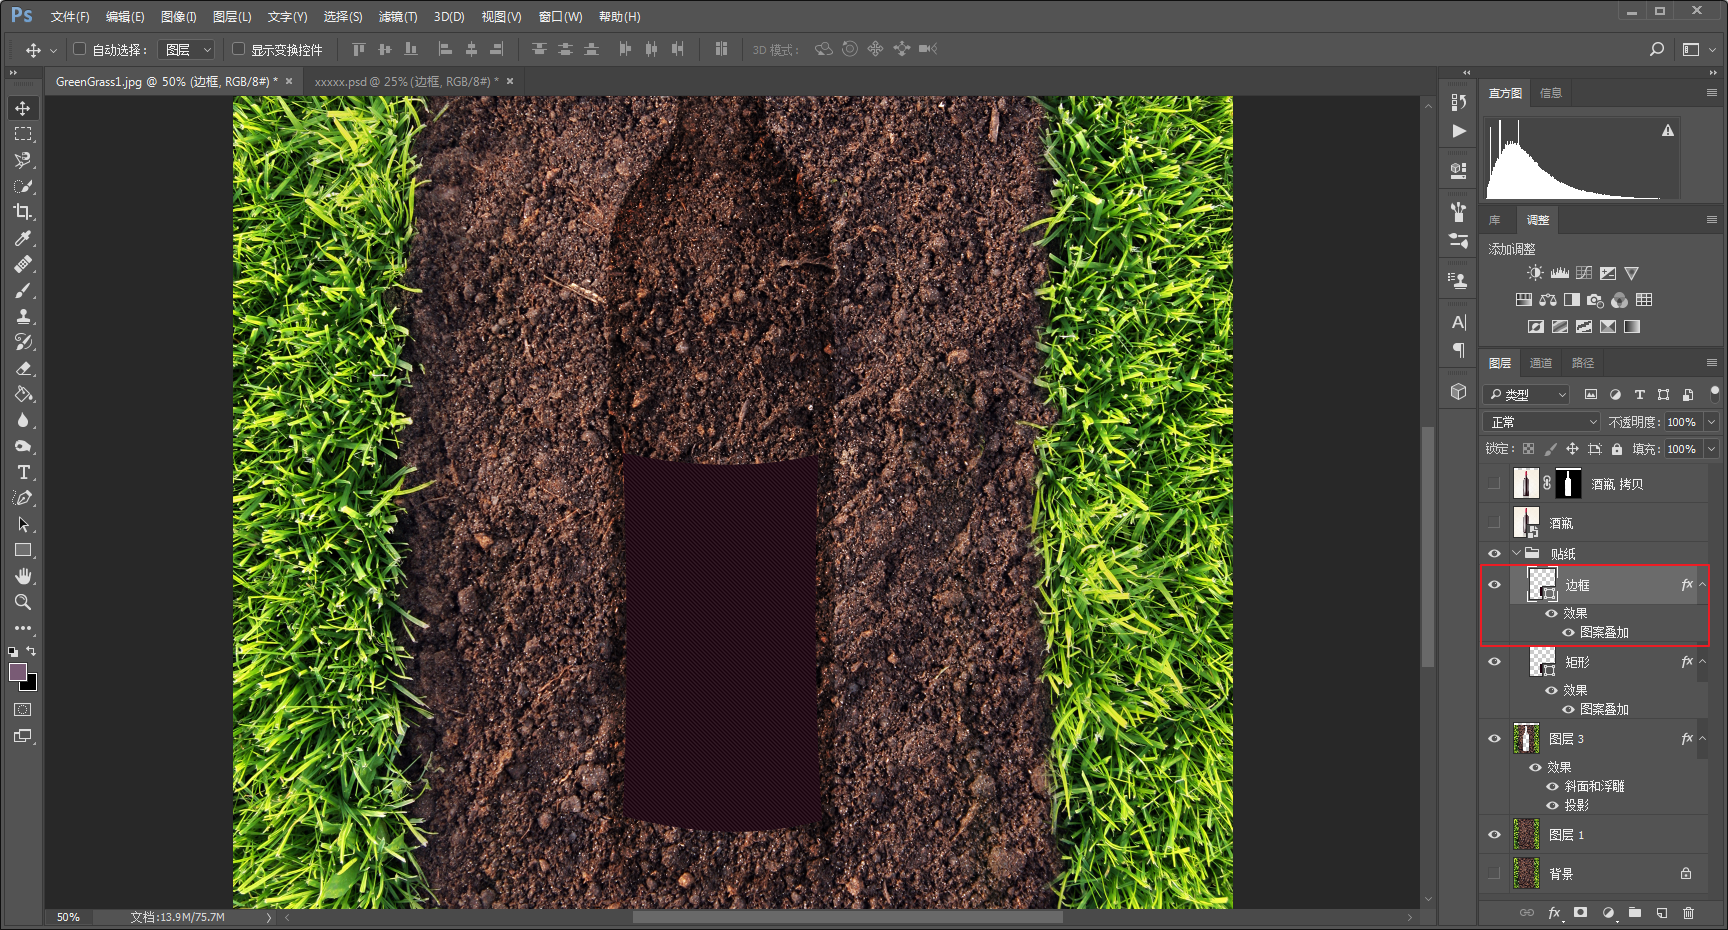Select the Zoom tool
The height and width of the screenshot is (930, 1728).
(23, 602)
